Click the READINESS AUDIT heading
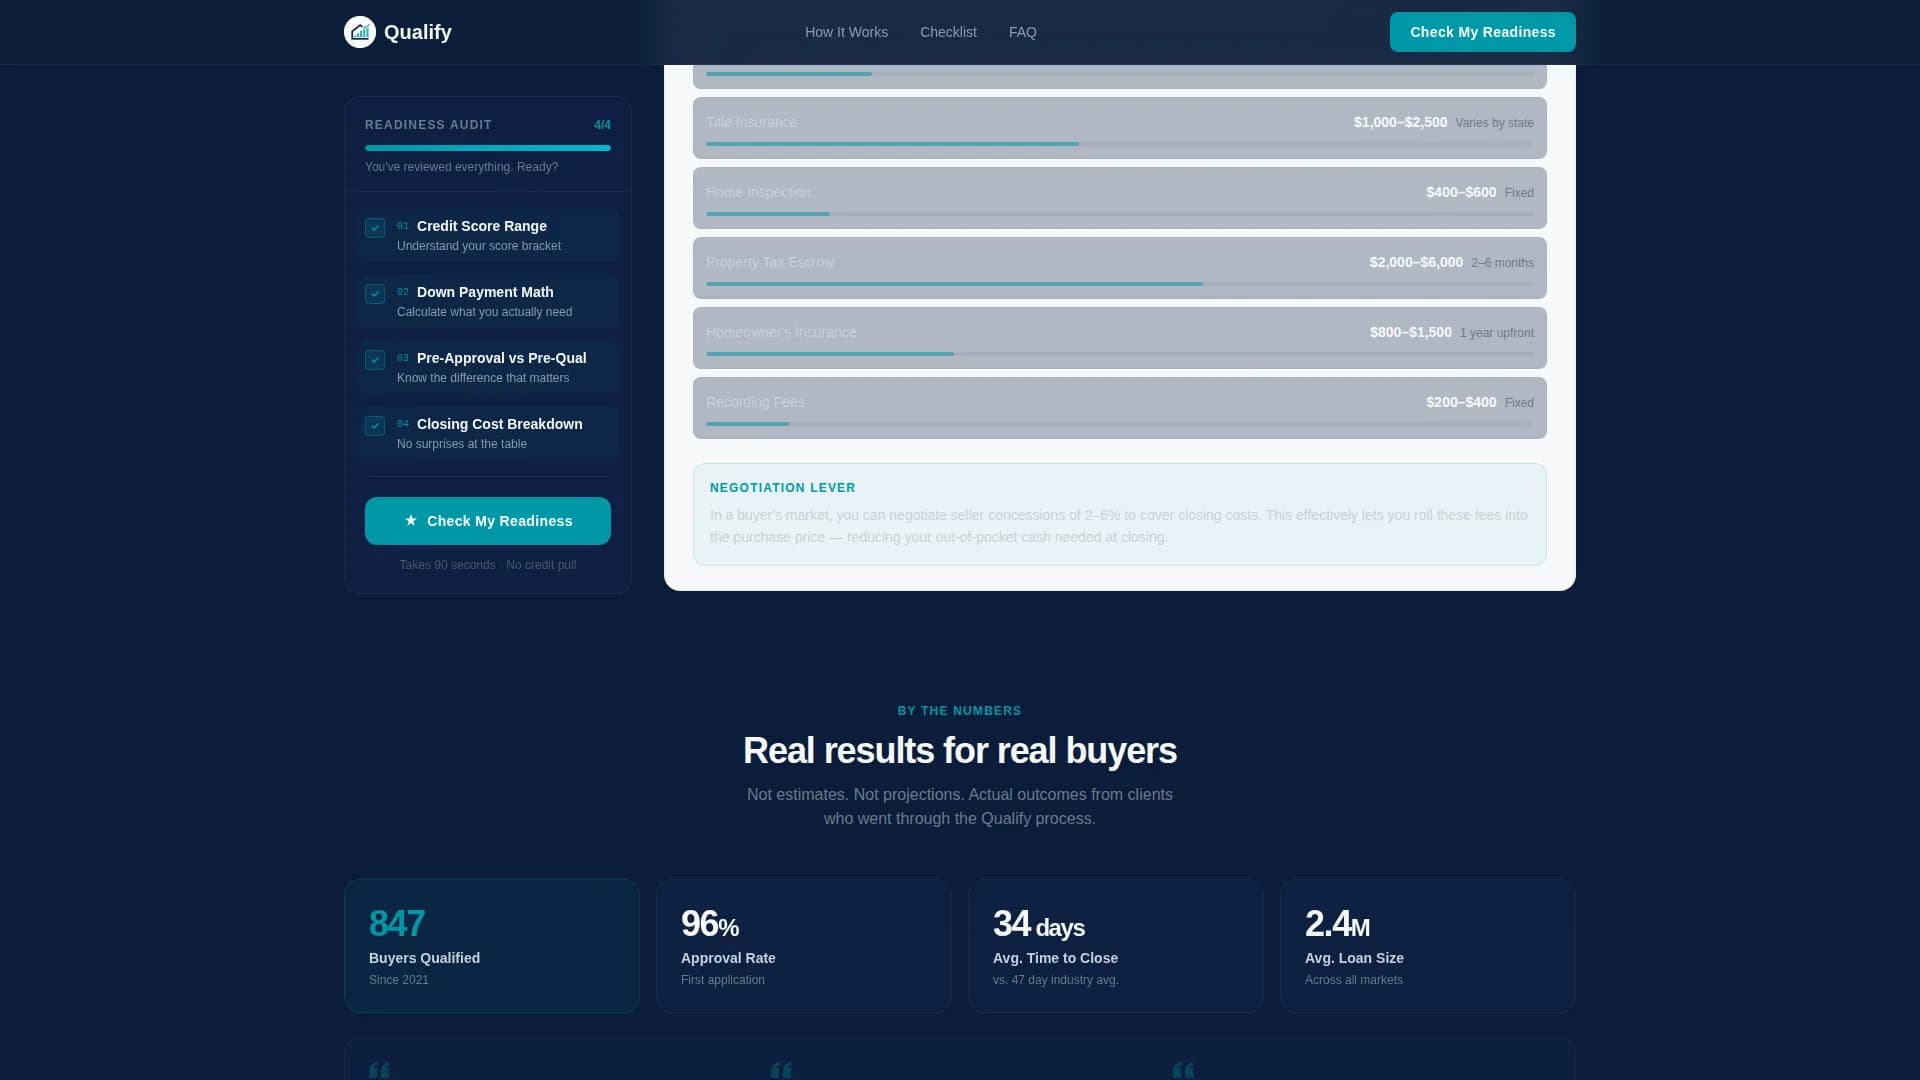Image resolution: width=1920 pixels, height=1080 pixels. click(428, 125)
